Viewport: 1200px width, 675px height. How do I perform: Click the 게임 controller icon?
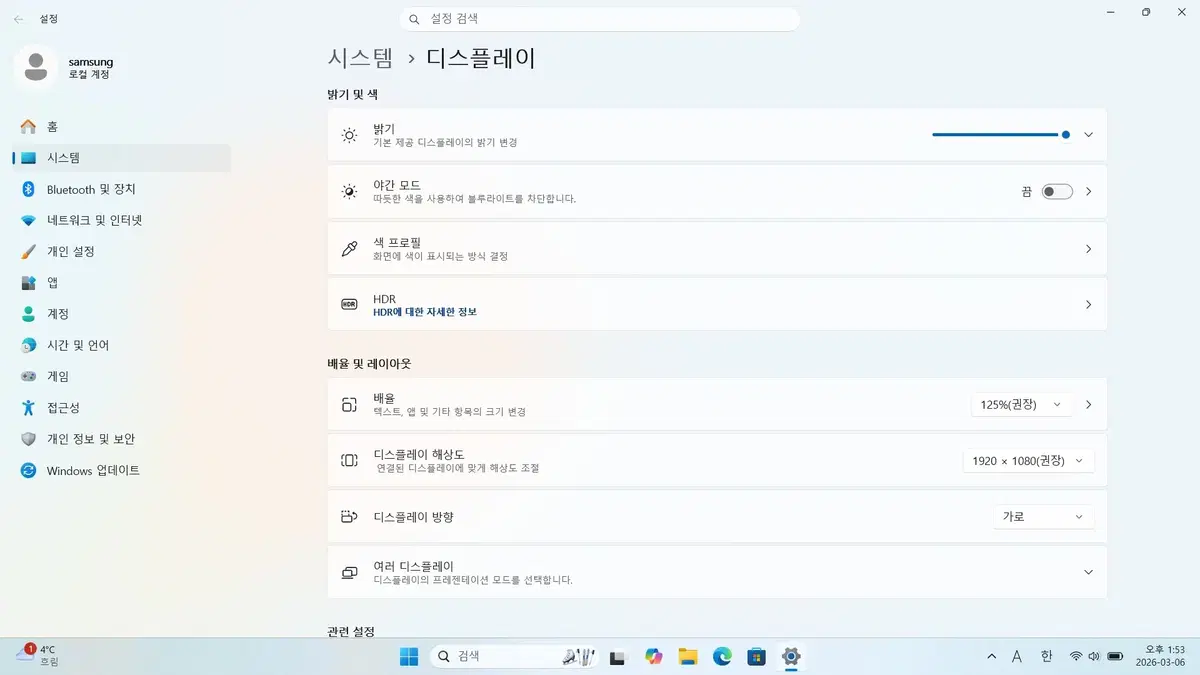[28, 376]
